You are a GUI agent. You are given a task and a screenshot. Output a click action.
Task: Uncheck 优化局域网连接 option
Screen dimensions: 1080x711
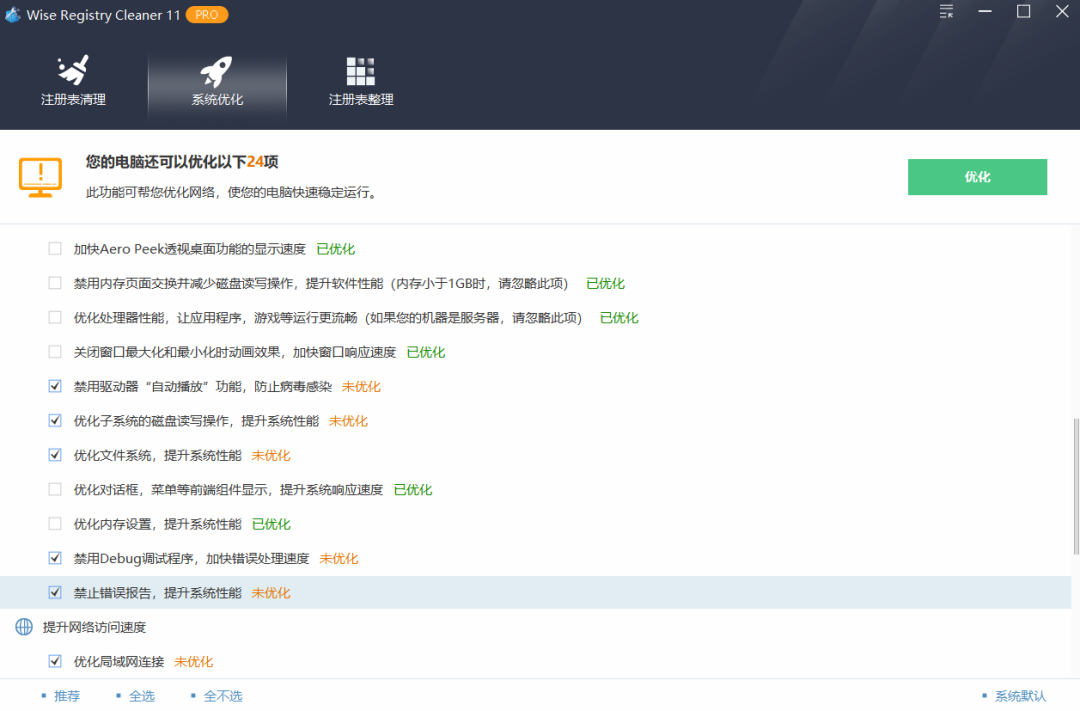(55, 661)
